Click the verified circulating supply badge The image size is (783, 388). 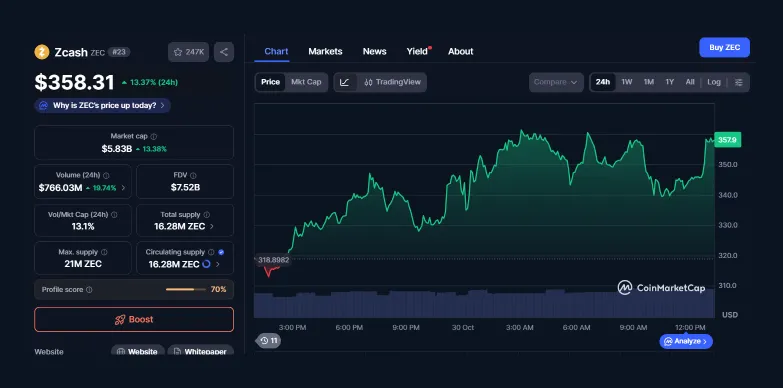[221, 253]
